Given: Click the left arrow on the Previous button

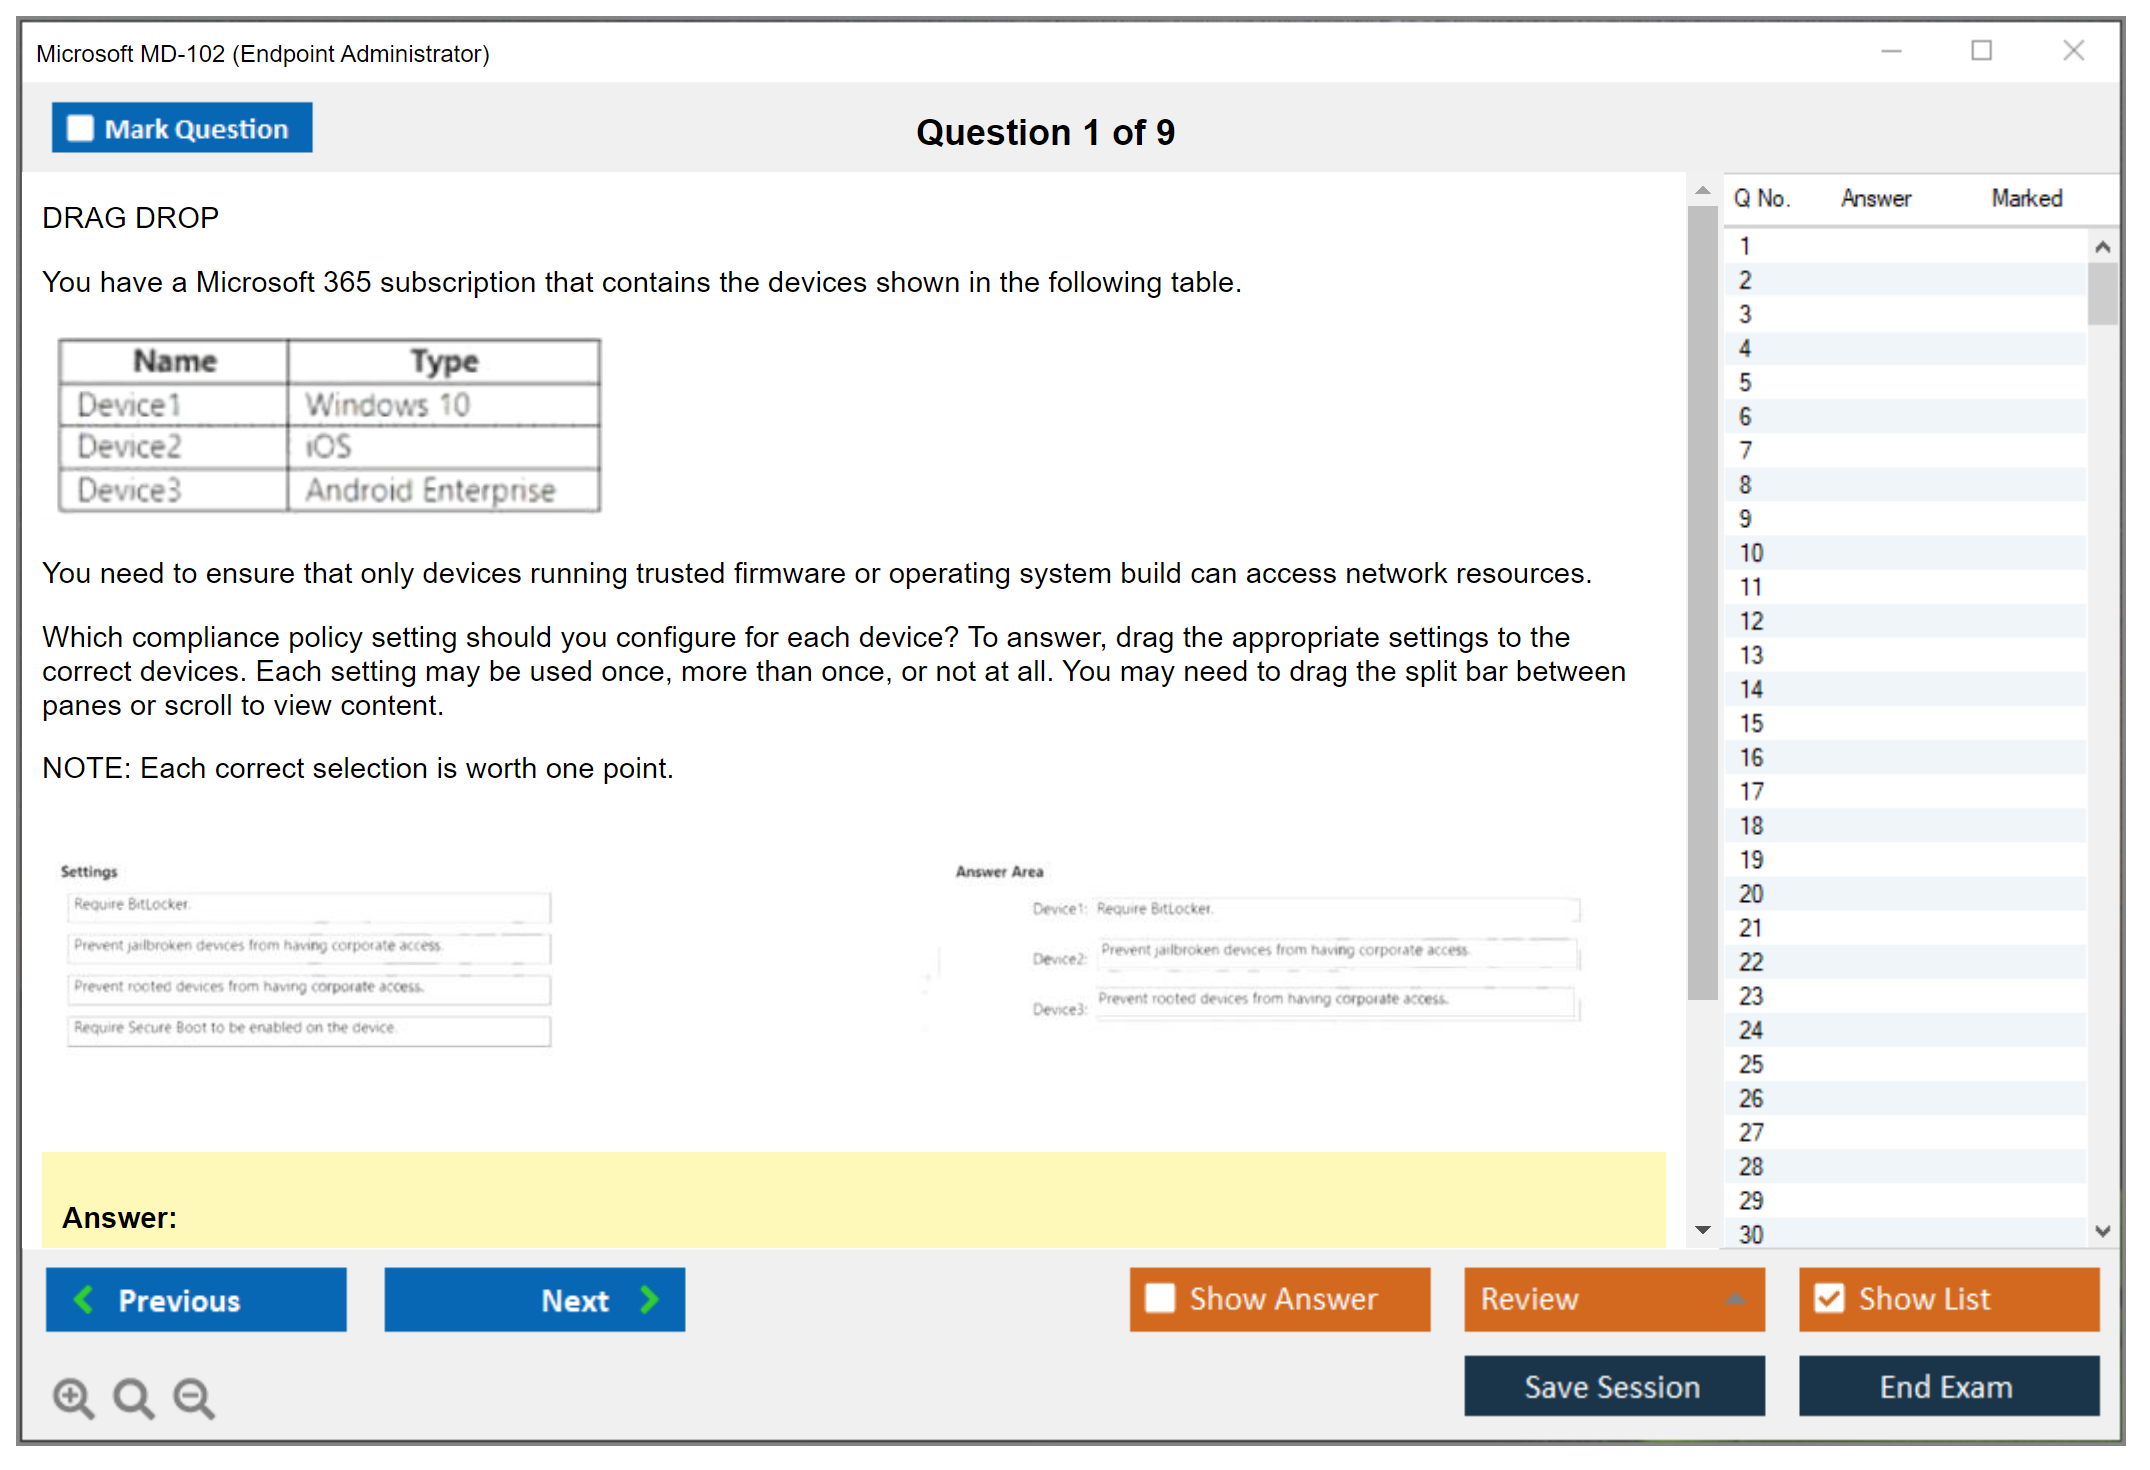Looking at the screenshot, I should (x=84, y=1299).
